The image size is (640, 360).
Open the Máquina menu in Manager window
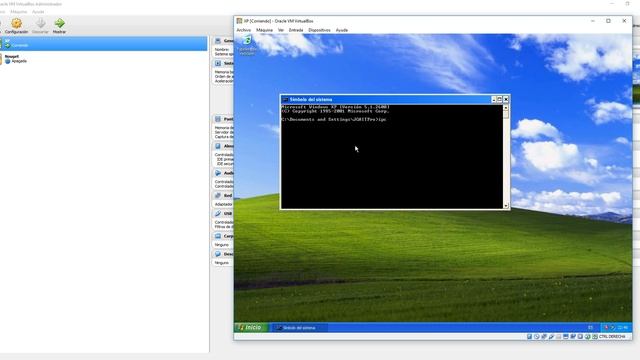pyautogui.click(x=18, y=12)
